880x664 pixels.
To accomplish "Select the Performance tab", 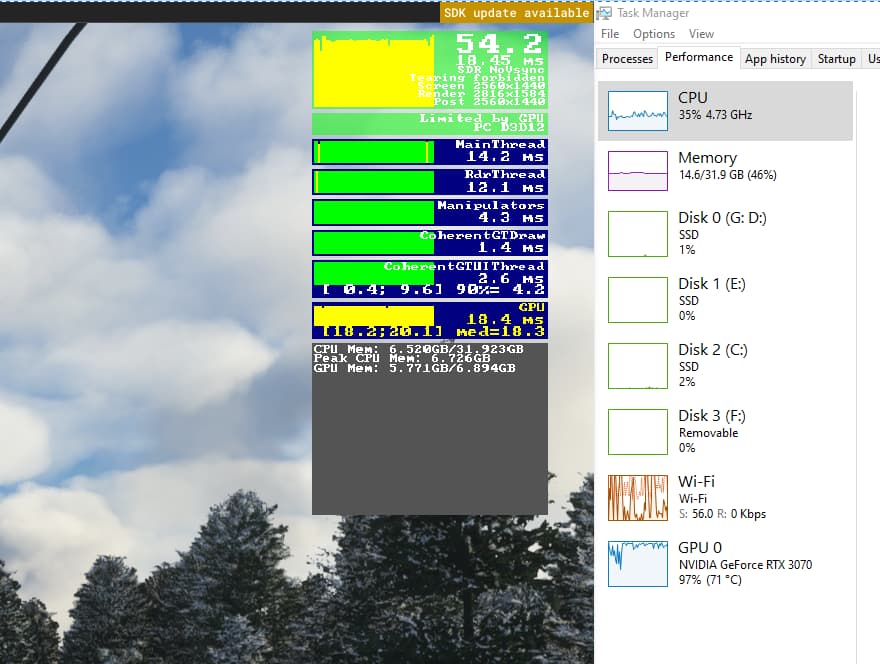I will (698, 58).
